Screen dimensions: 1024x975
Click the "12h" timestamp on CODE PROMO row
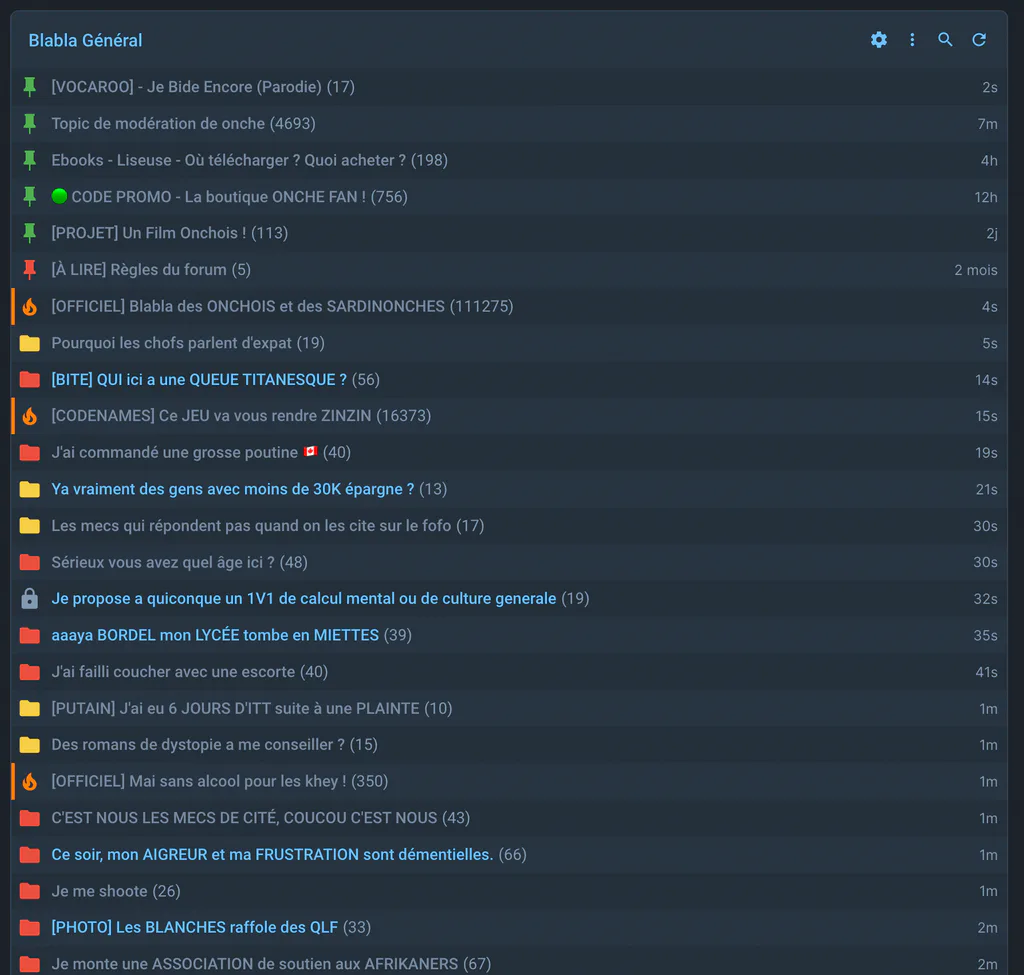pos(985,197)
